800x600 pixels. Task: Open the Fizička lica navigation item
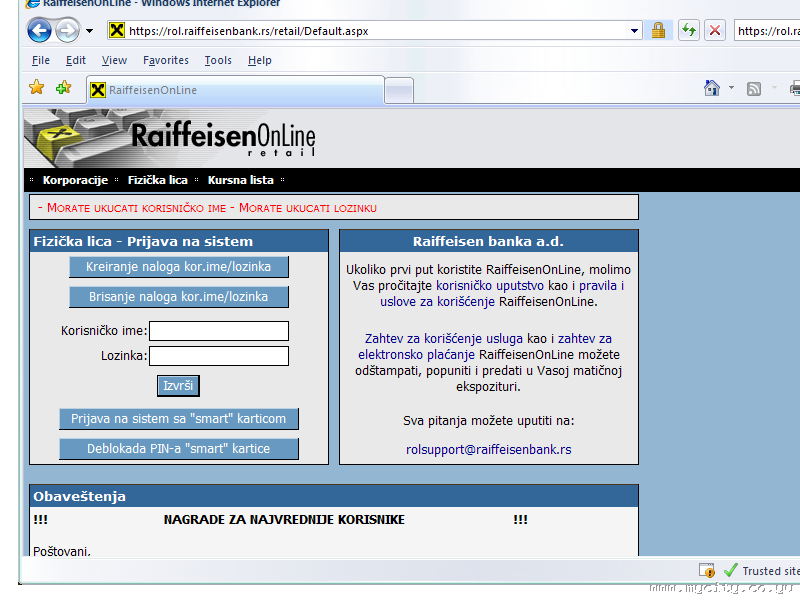[x=158, y=180]
